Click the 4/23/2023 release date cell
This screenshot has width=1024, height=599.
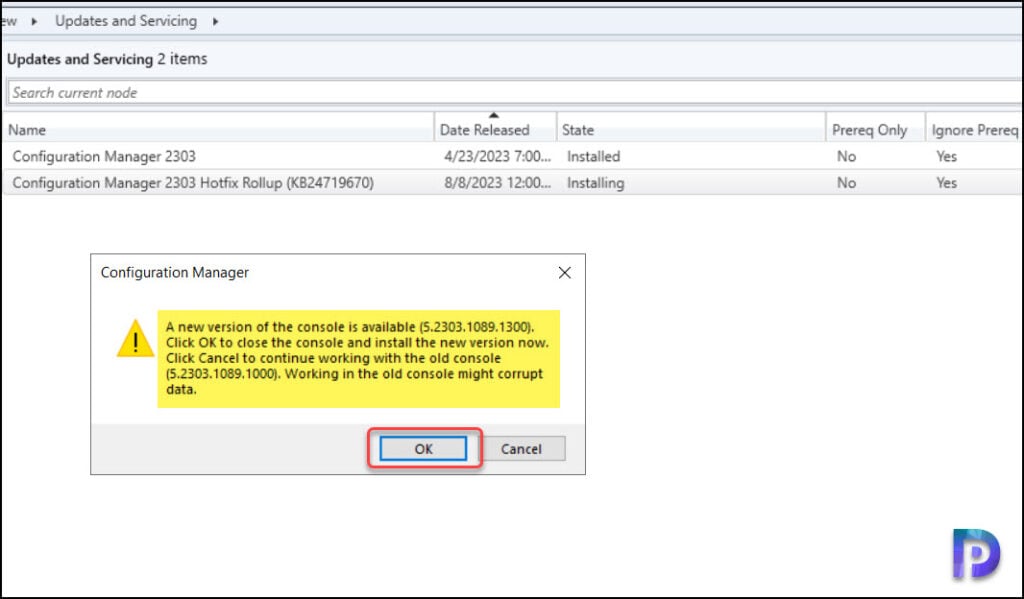(498, 156)
